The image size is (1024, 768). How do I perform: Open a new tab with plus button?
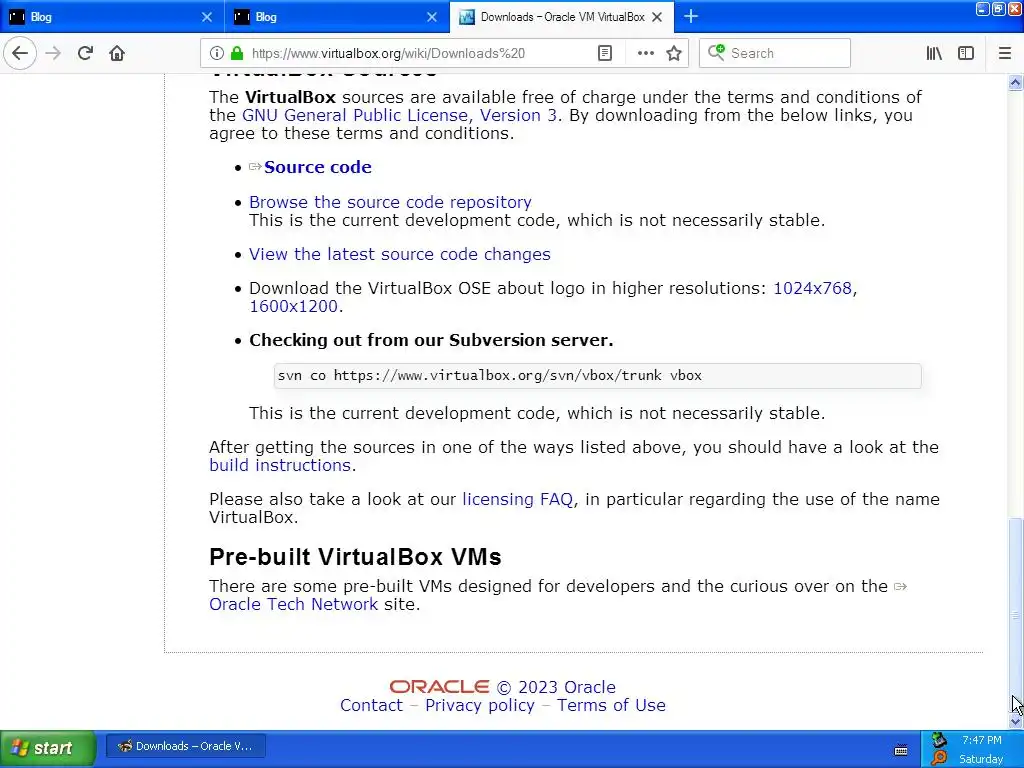[691, 16]
